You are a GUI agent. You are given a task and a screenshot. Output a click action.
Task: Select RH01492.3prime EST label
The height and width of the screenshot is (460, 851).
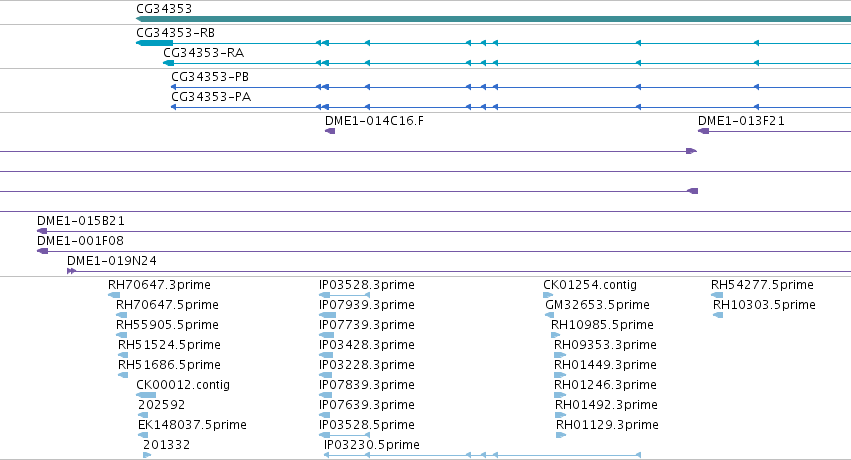pyautogui.click(x=606, y=405)
